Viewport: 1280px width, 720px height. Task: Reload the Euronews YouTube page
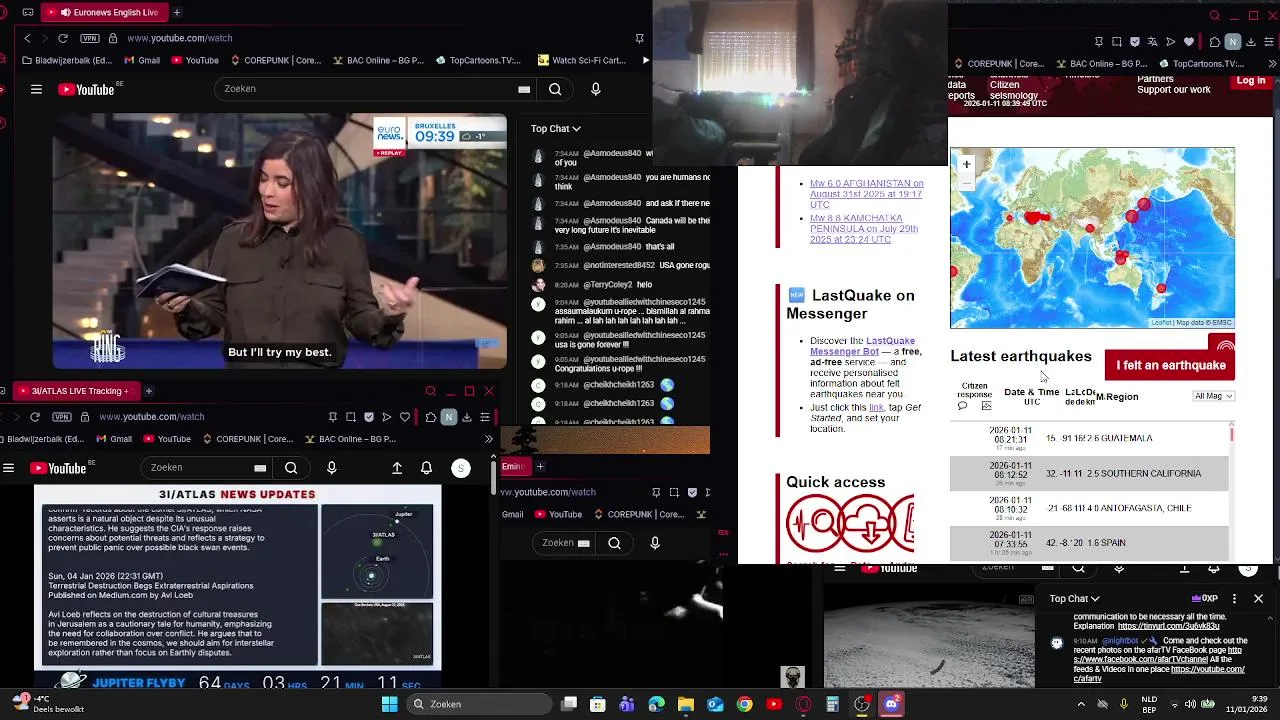click(x=63, y=38)
